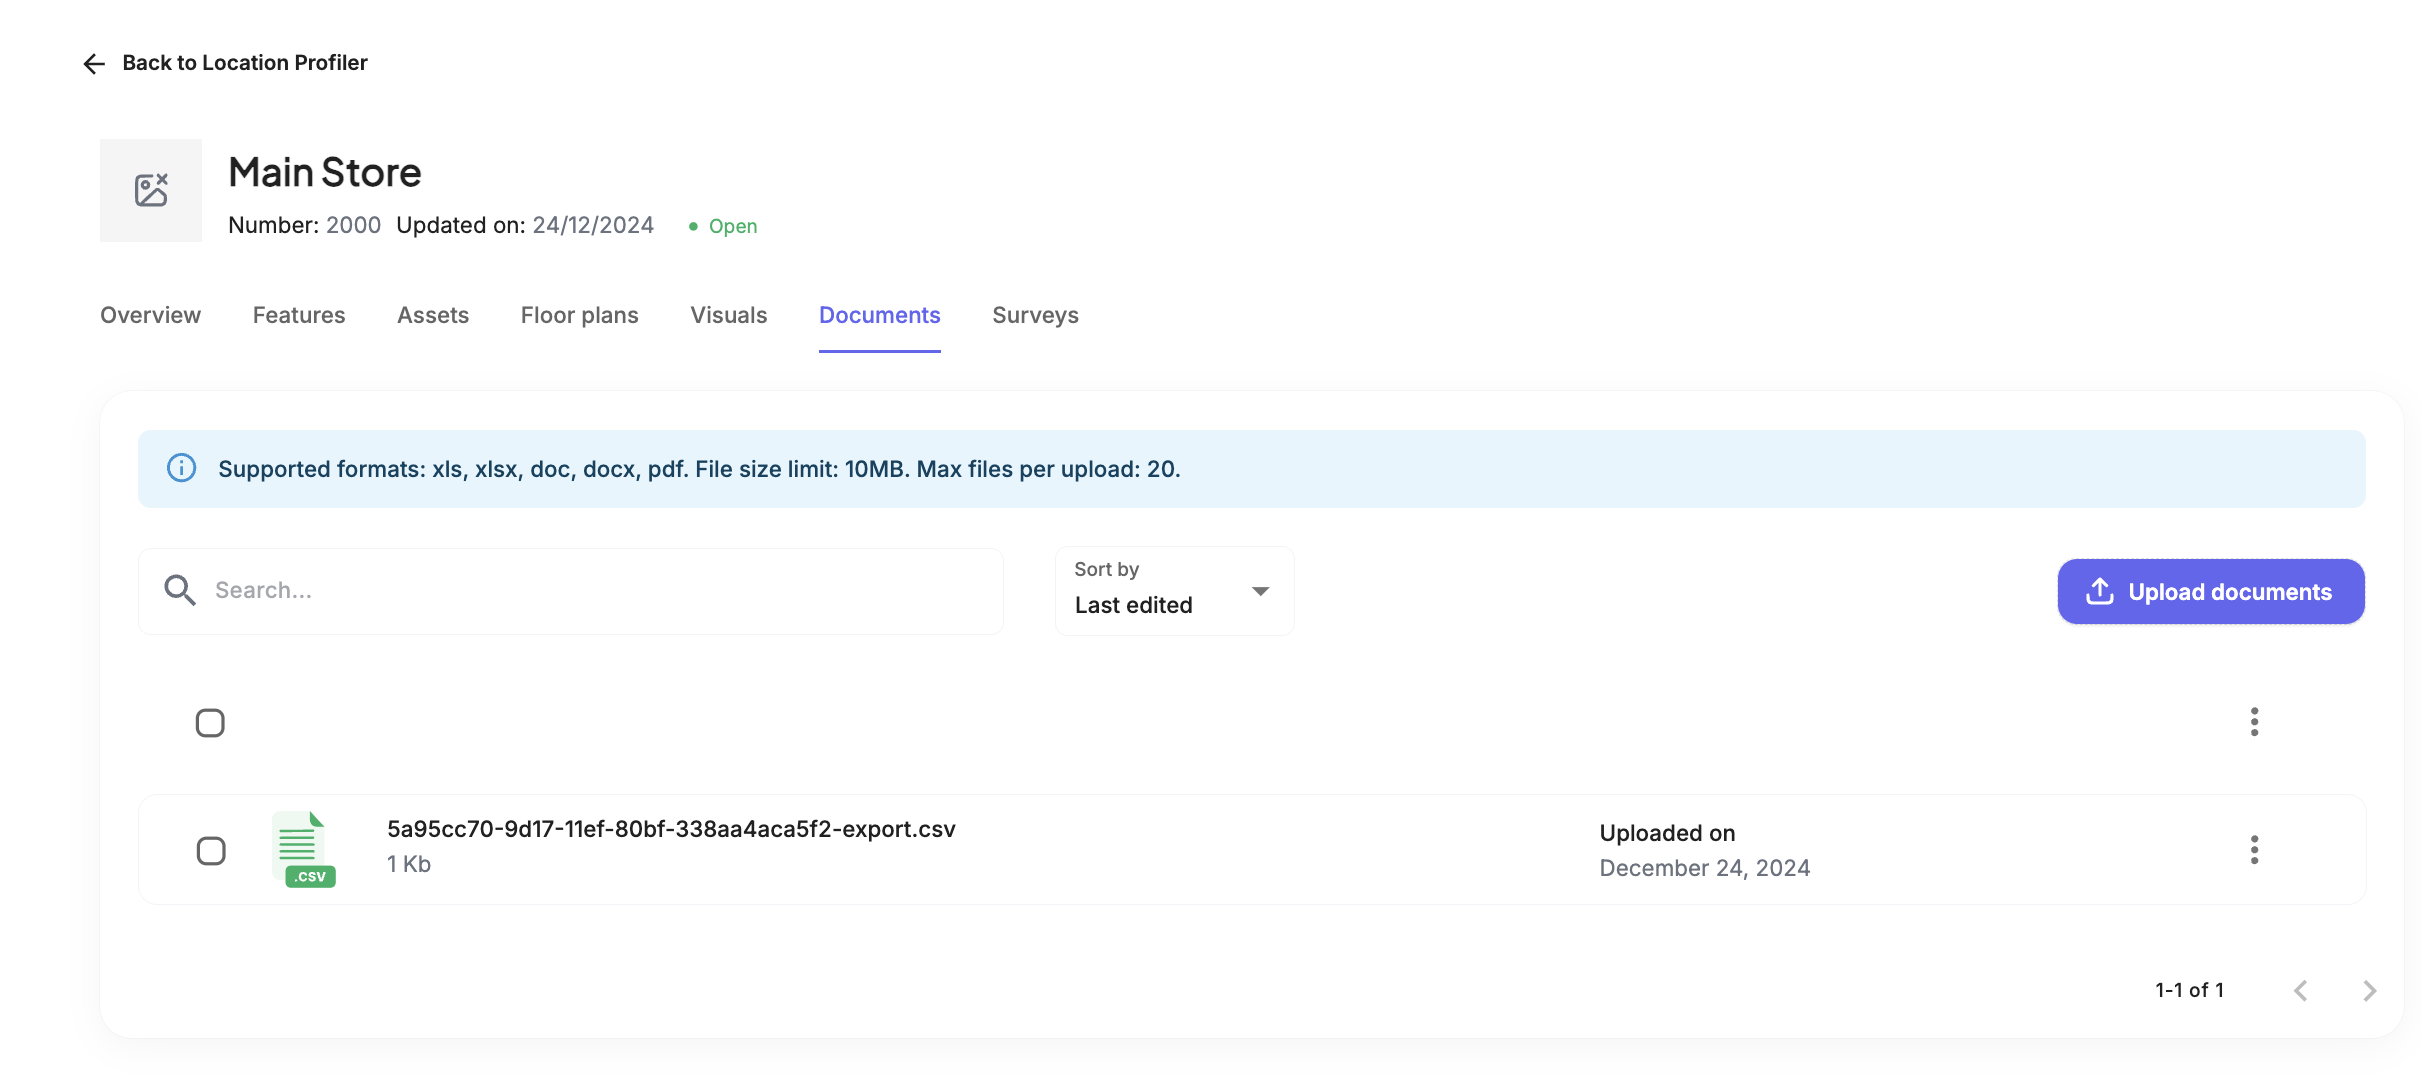
Task: Click the back arrow icon
Action: 94,64
